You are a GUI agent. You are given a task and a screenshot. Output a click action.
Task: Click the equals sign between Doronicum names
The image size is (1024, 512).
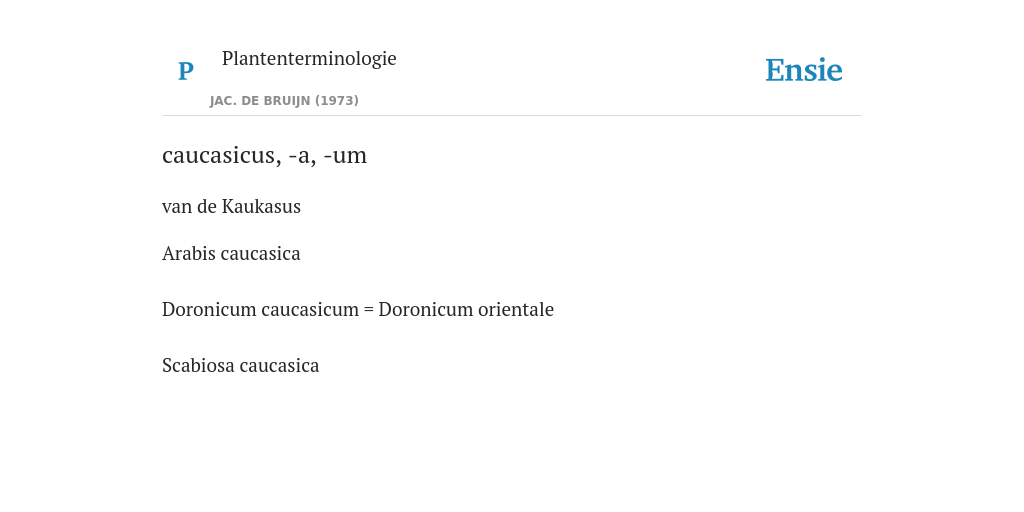coord(368,310)
